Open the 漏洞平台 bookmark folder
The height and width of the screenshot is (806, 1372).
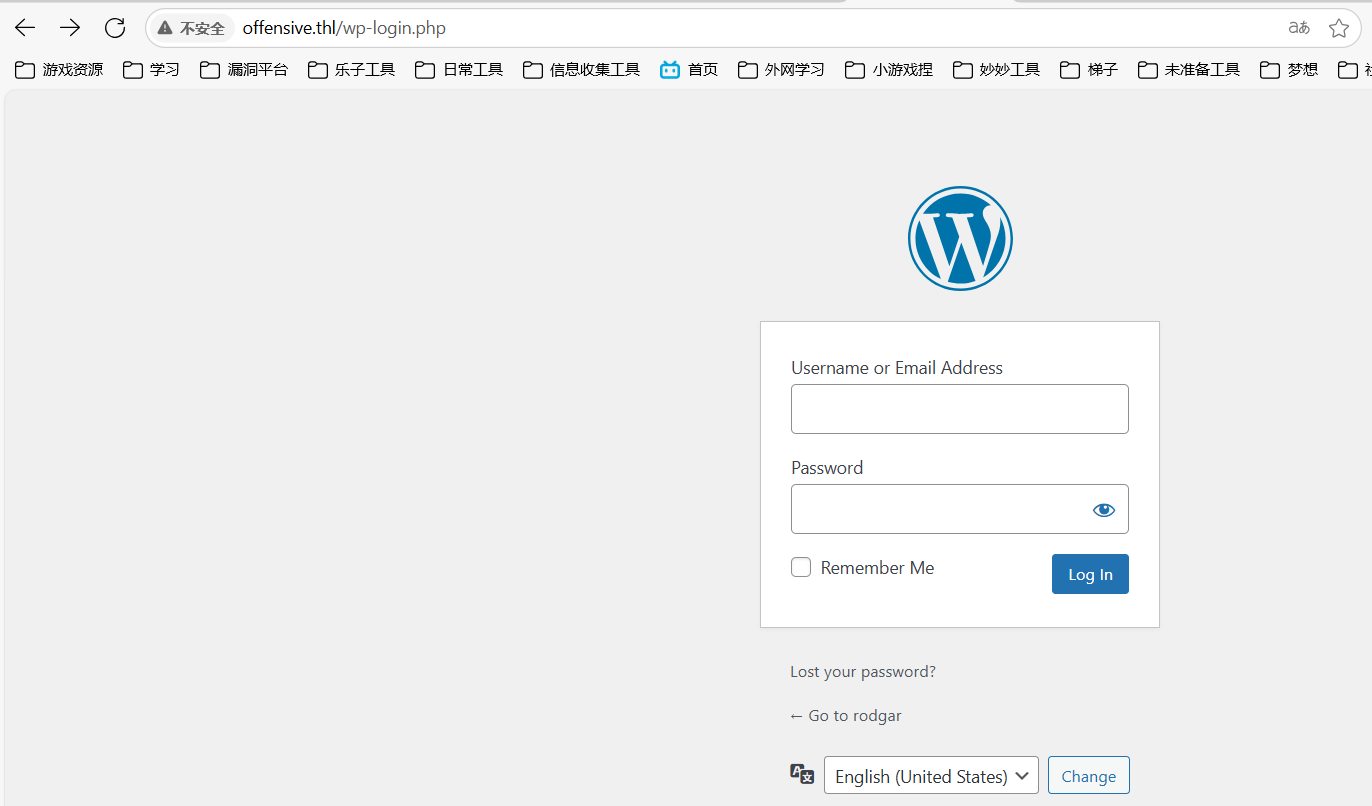coord(244,69)
